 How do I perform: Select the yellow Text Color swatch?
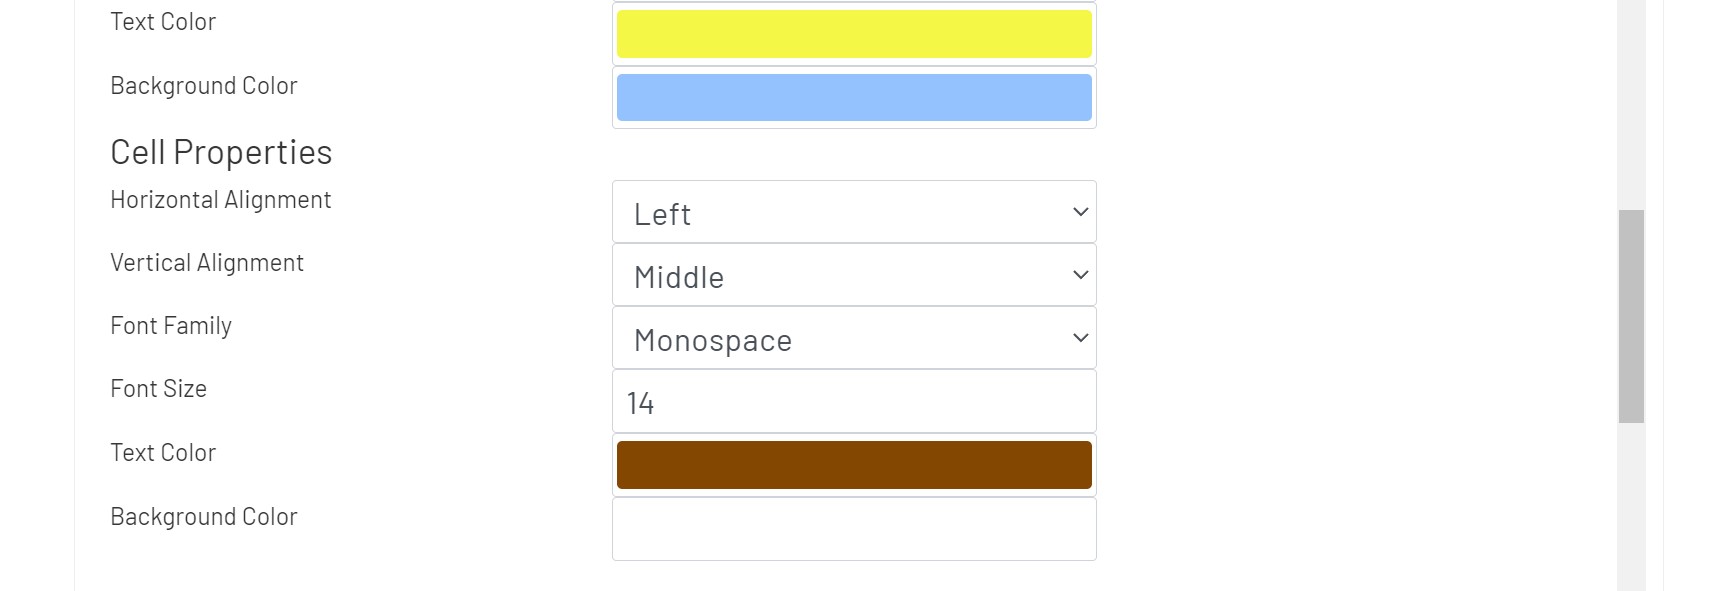854,33
